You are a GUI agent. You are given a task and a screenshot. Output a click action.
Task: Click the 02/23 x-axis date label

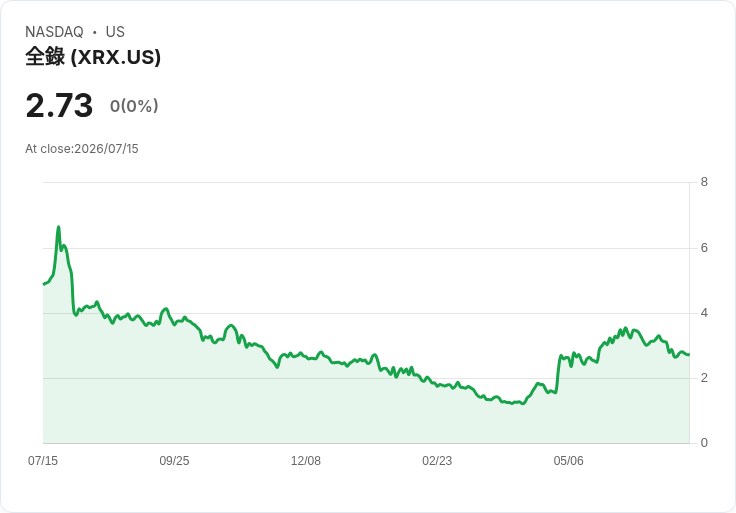point(437,460)
